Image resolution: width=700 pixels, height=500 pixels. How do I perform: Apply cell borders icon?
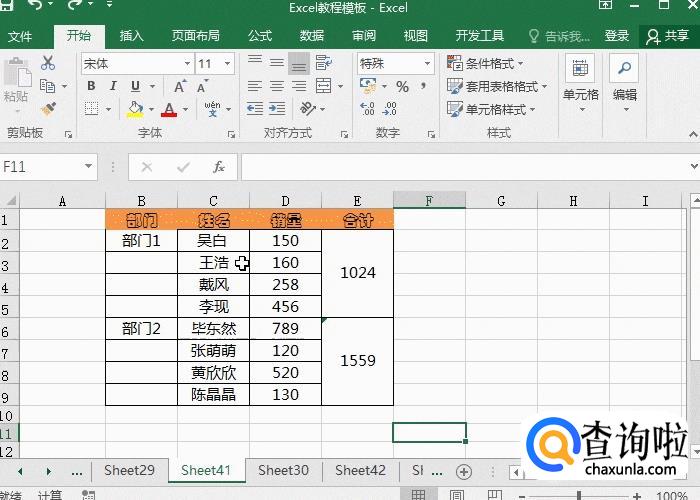pyautogui.click(x=92, y=108)
